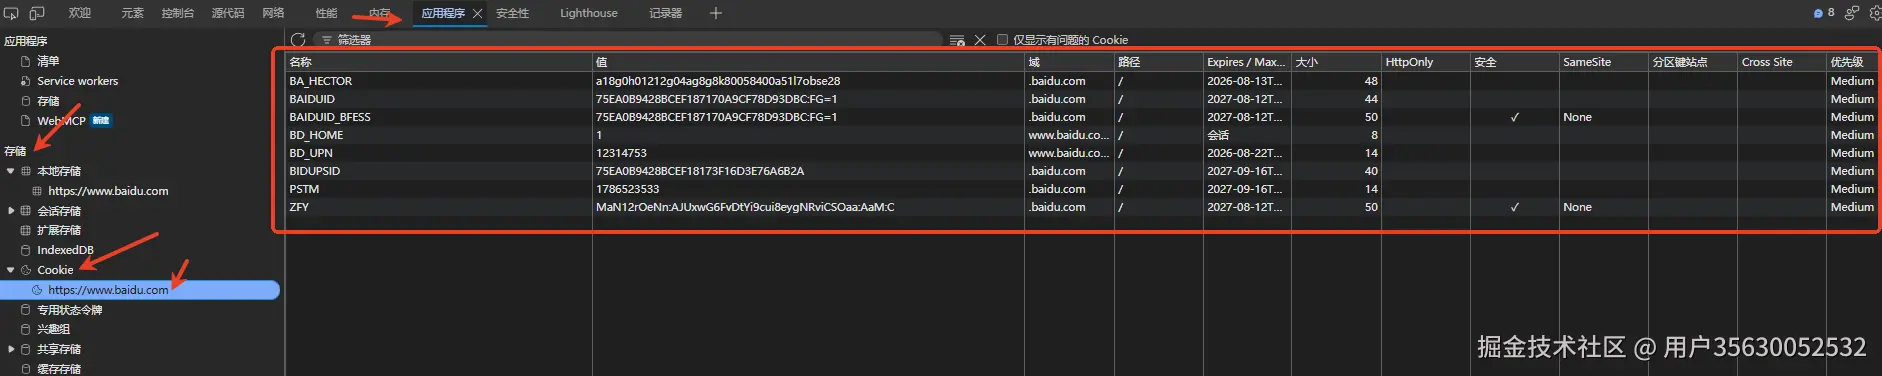Open Service workers in sidebar
1882x376 pixels.
pyautogui.click(x=77, y=81)
